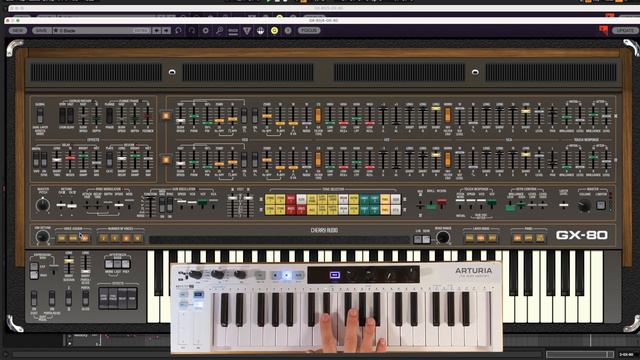
Task: Toggle the last Pedal button
Action: tap(540, 238)
